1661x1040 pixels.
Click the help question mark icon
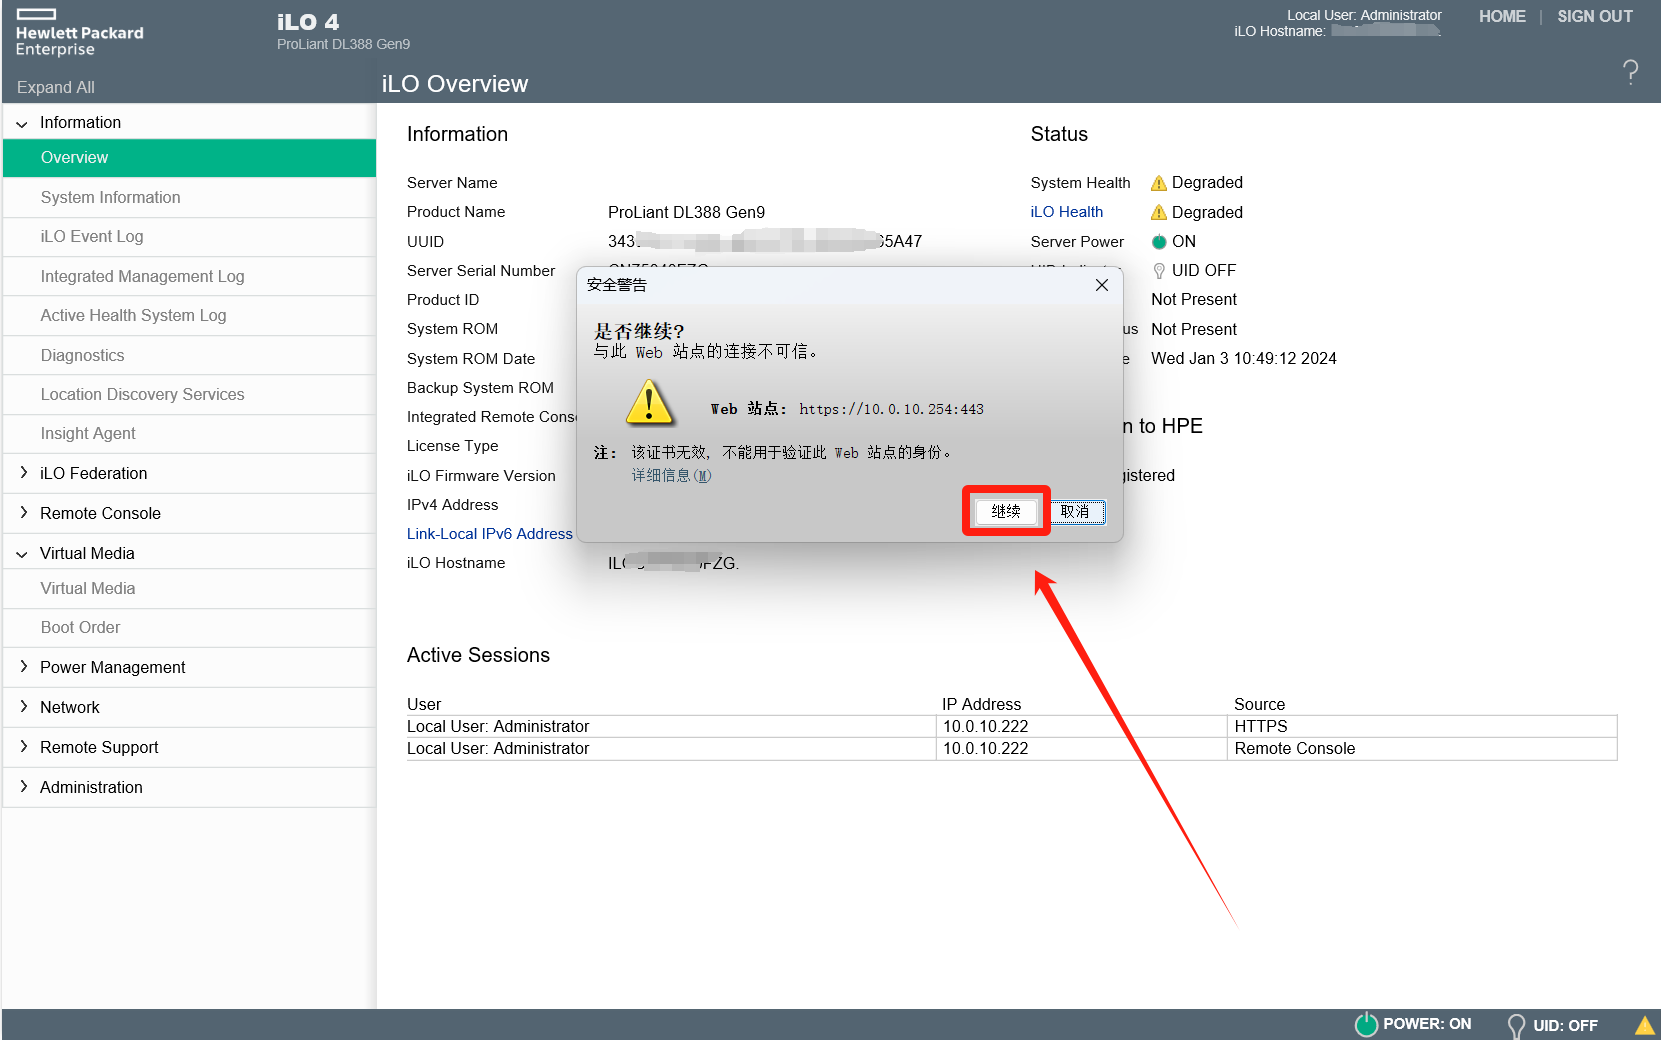click(1630, 71)
